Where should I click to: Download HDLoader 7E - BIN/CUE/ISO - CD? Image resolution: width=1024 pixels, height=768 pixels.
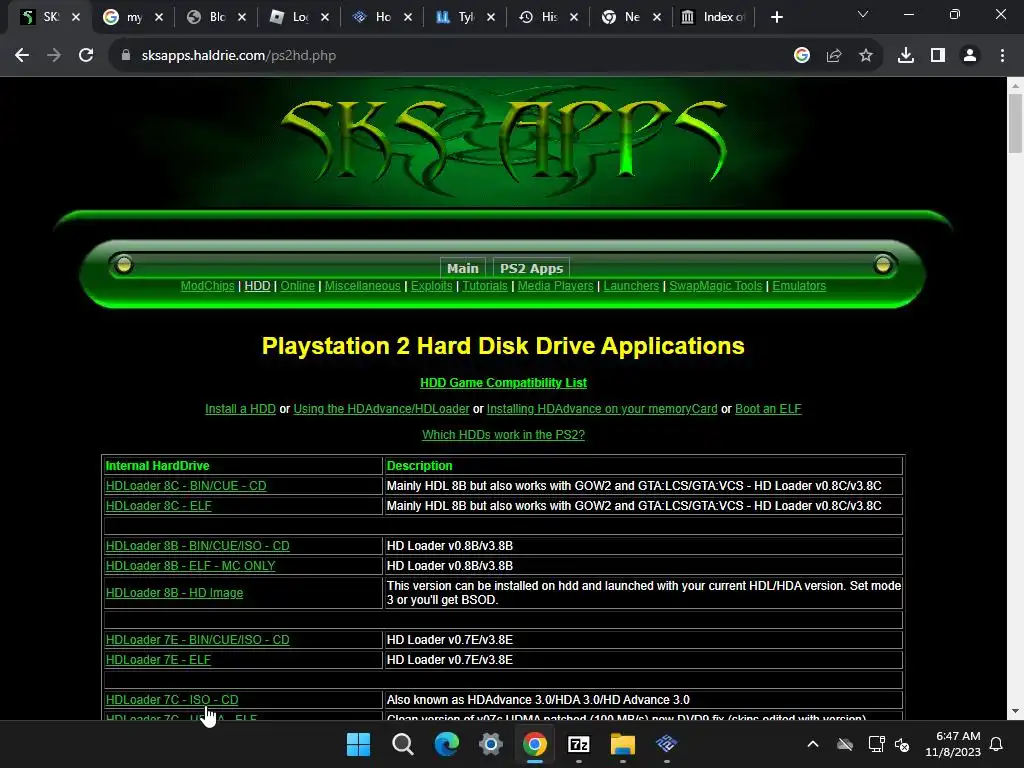pyautogui.click(x=198, y=640)
